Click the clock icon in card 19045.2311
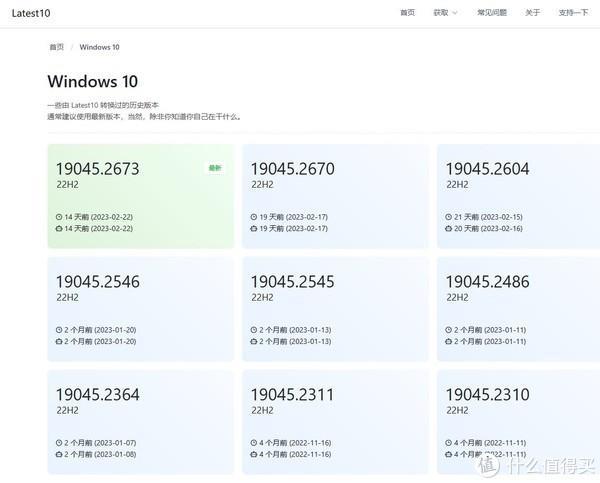The height and width of the screenshot is (483, 600). [x=254, y=443]
